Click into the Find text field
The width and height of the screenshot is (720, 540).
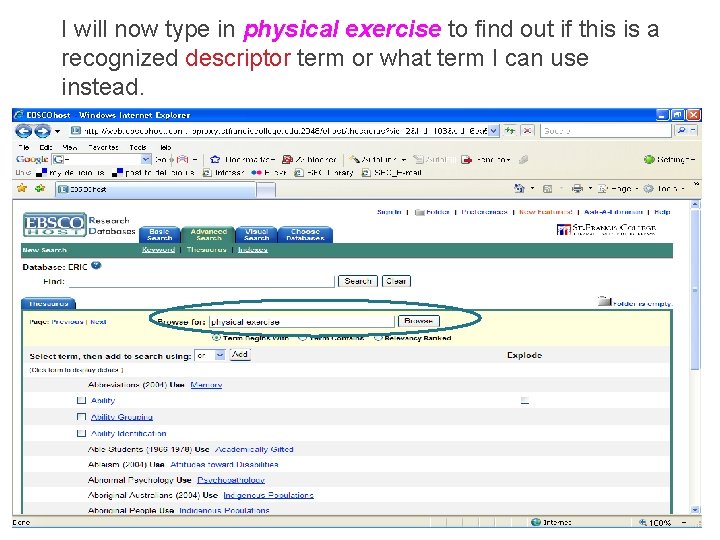tap(202, 281)
